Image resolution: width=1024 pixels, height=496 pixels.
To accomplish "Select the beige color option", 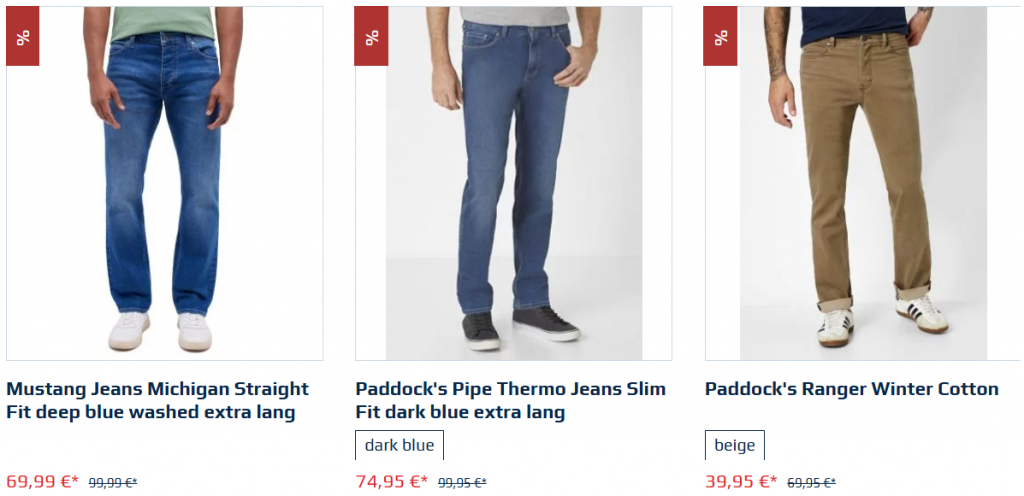I will tap(735, 445).
